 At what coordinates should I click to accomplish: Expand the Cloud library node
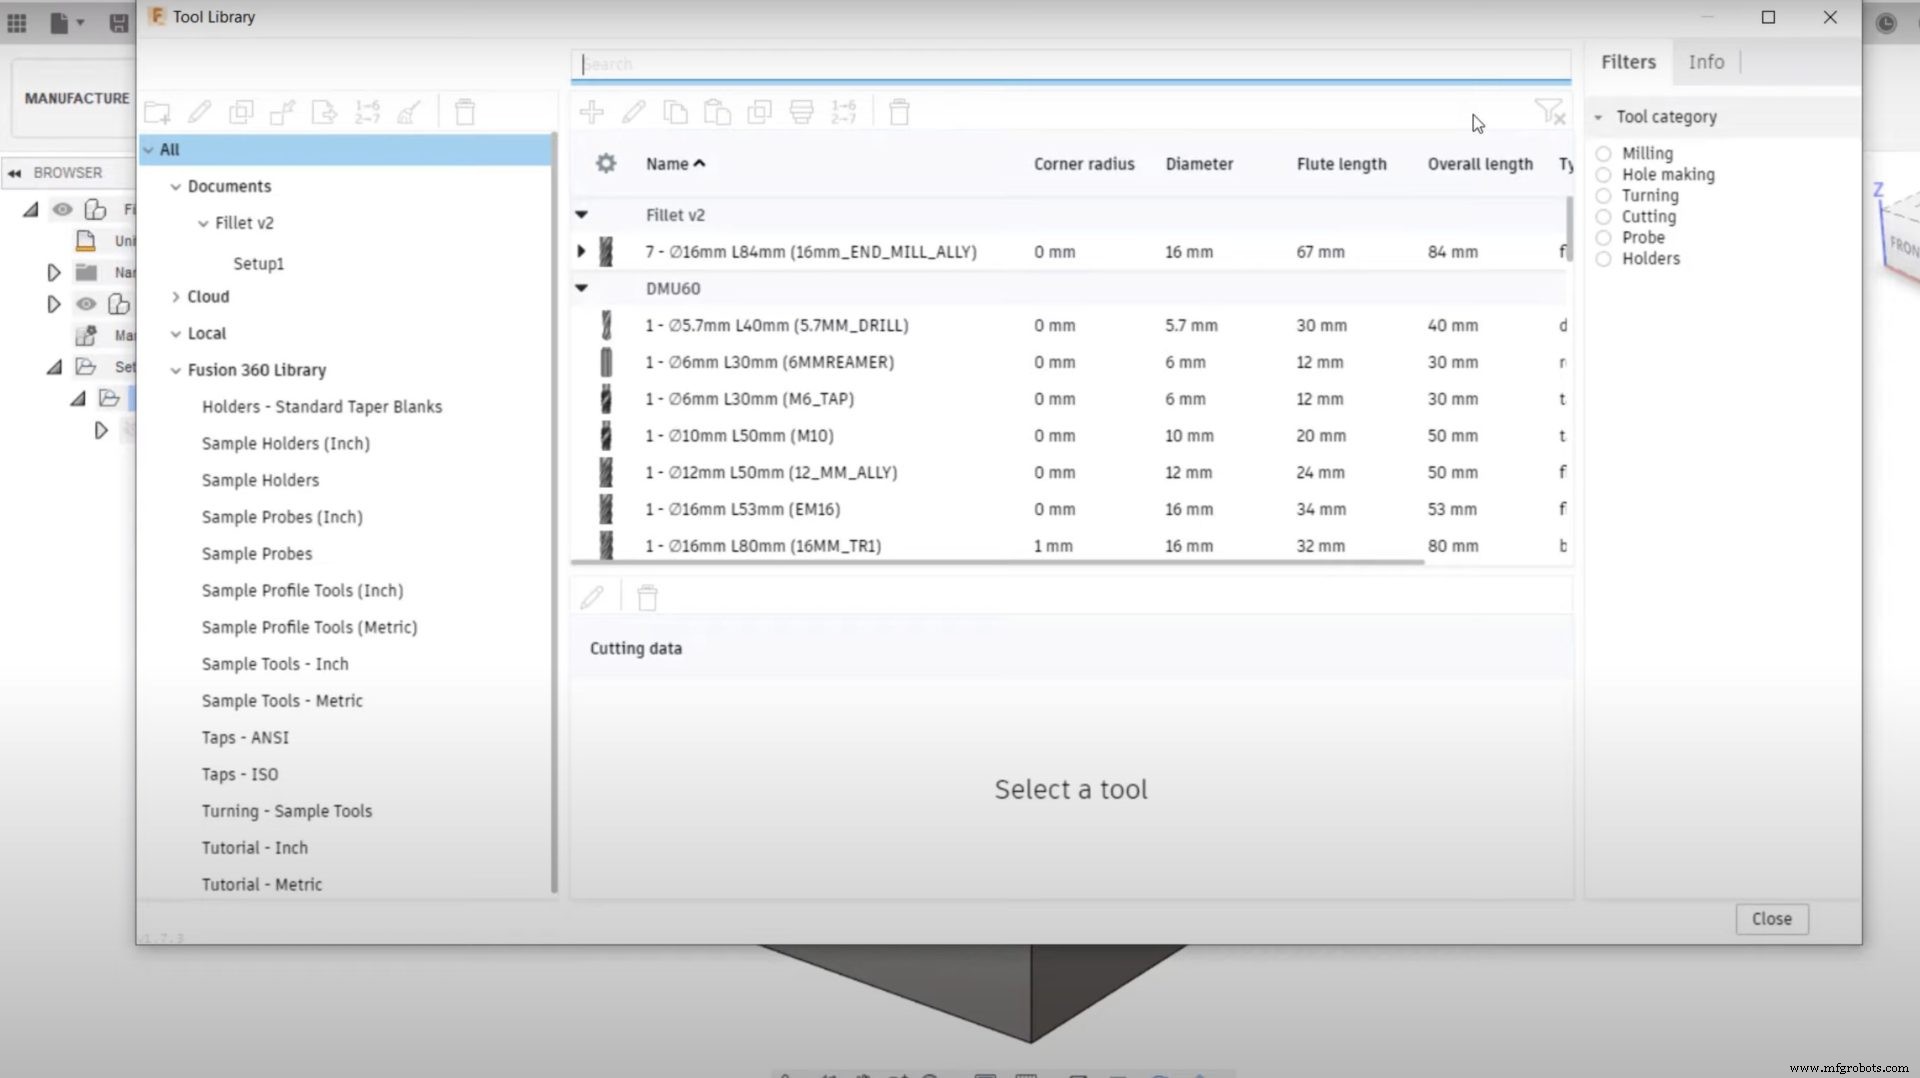pos(176,297)
